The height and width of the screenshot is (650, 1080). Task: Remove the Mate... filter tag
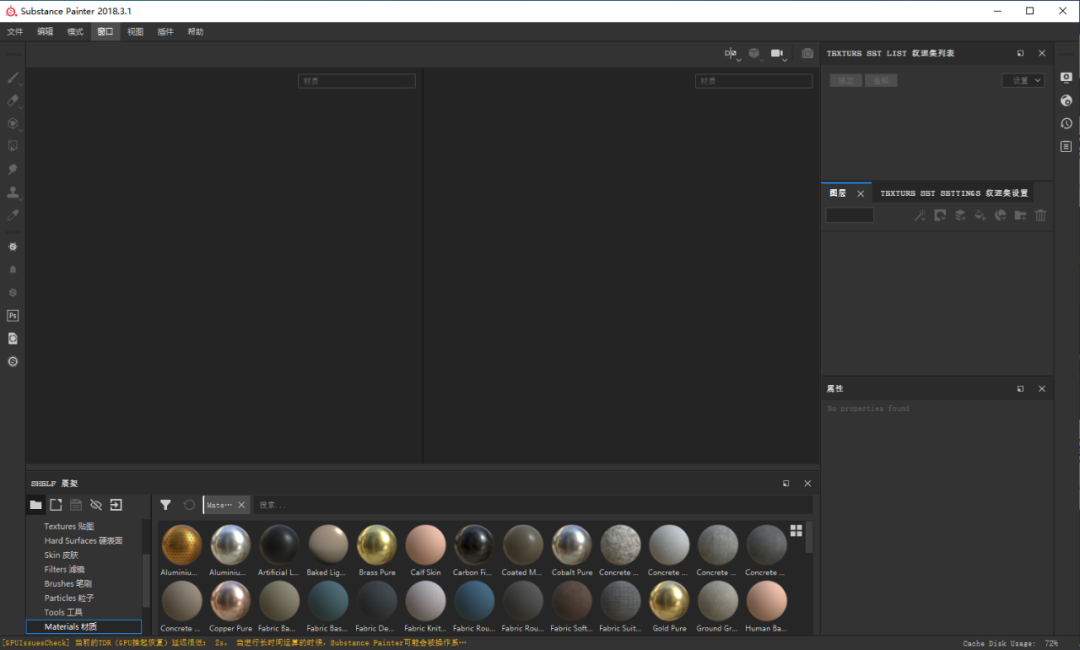point(241,505)
